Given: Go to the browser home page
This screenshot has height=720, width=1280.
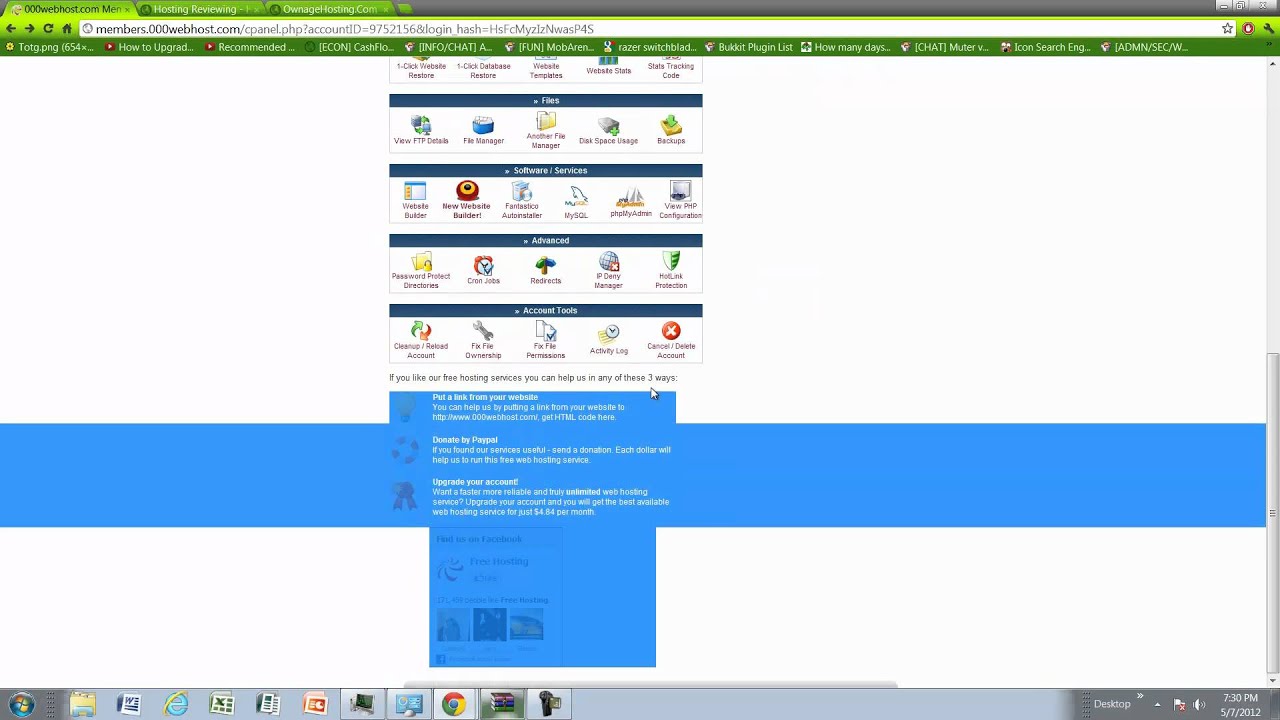Looking at the screenshot, I should 67,29.
